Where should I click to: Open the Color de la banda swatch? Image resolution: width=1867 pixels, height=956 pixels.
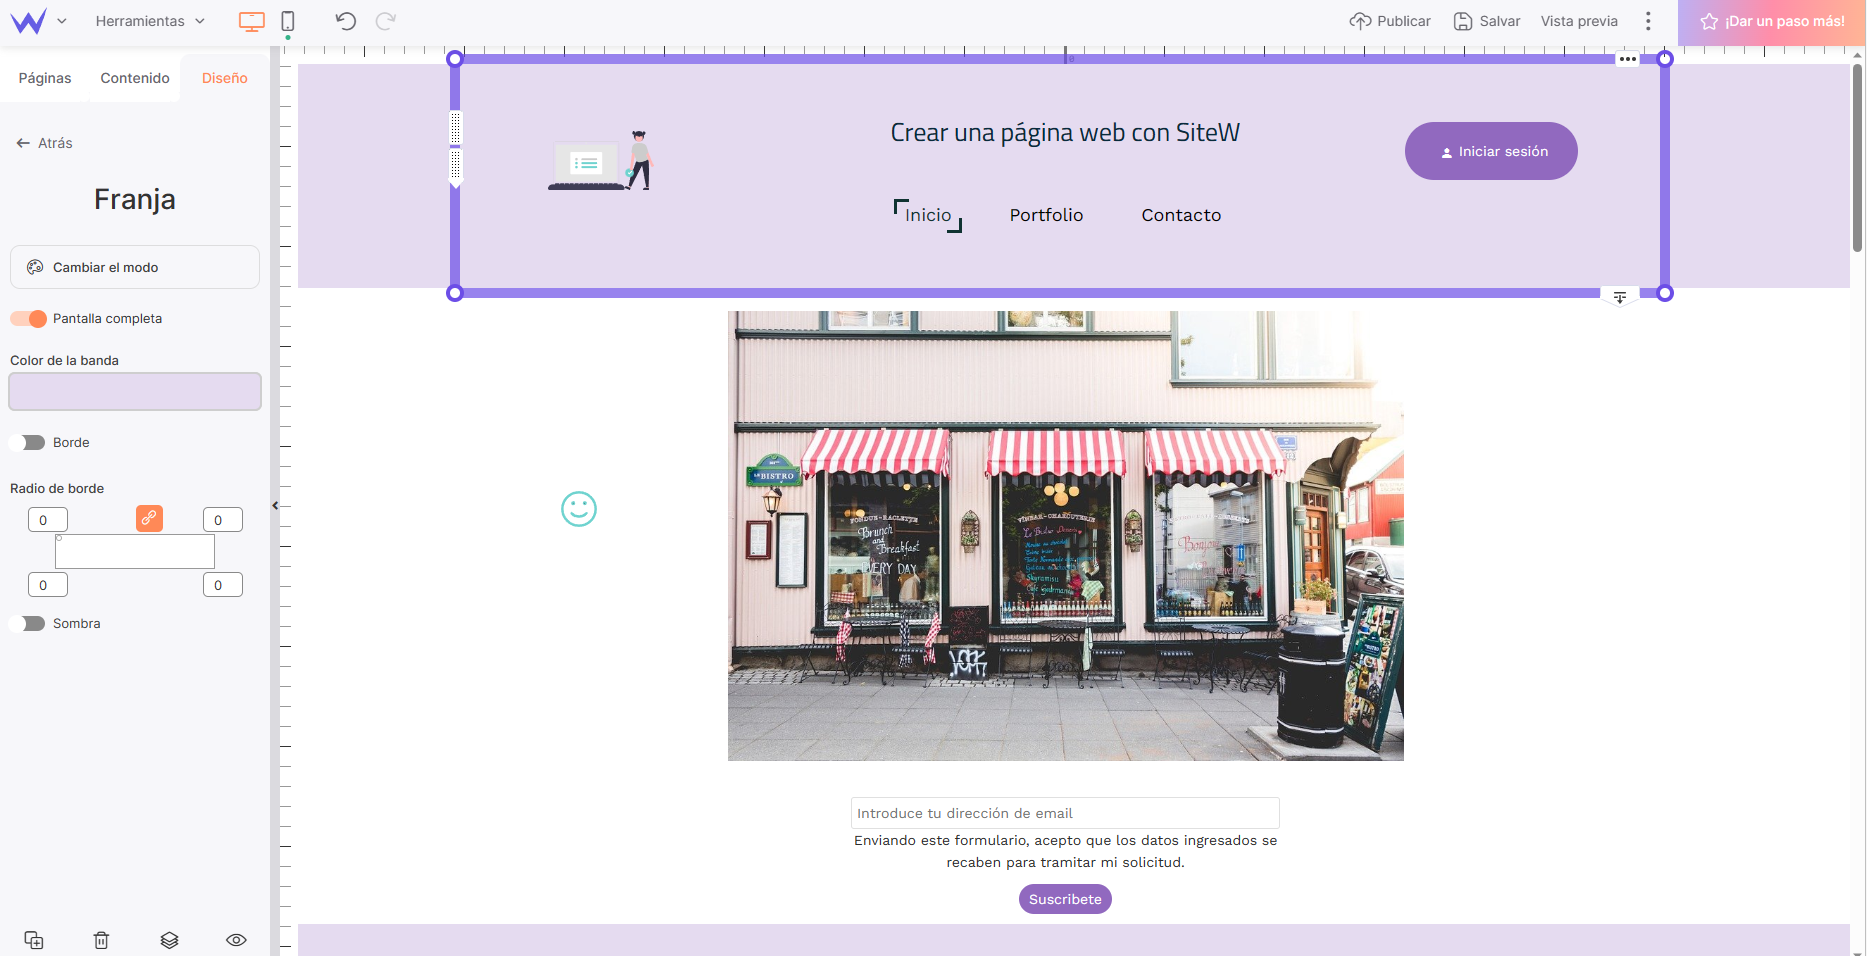(x=135, y=392)
